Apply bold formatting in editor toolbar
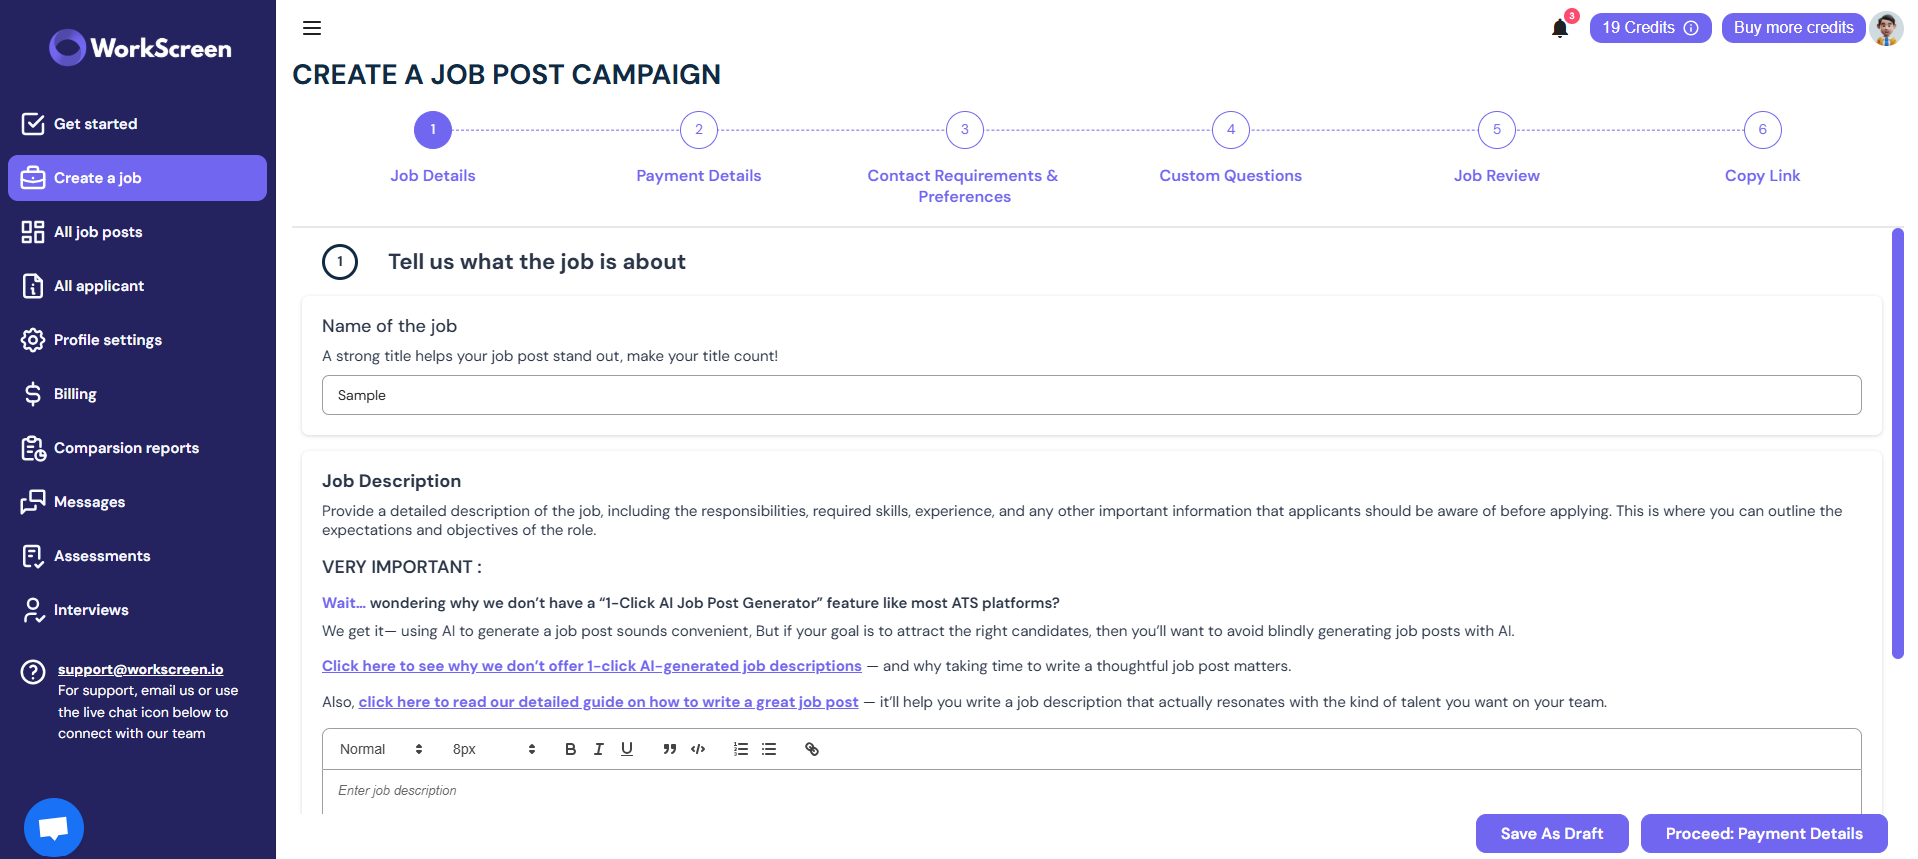The height and width of the screenshot is (859, 1918). [570, 749]
